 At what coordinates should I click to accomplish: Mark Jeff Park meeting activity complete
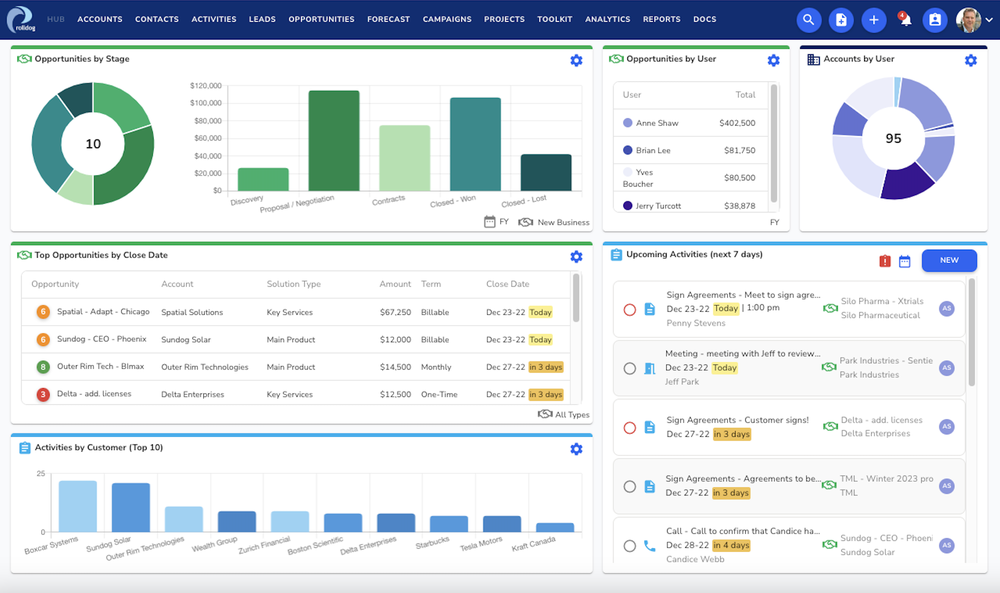coord(629,369)
